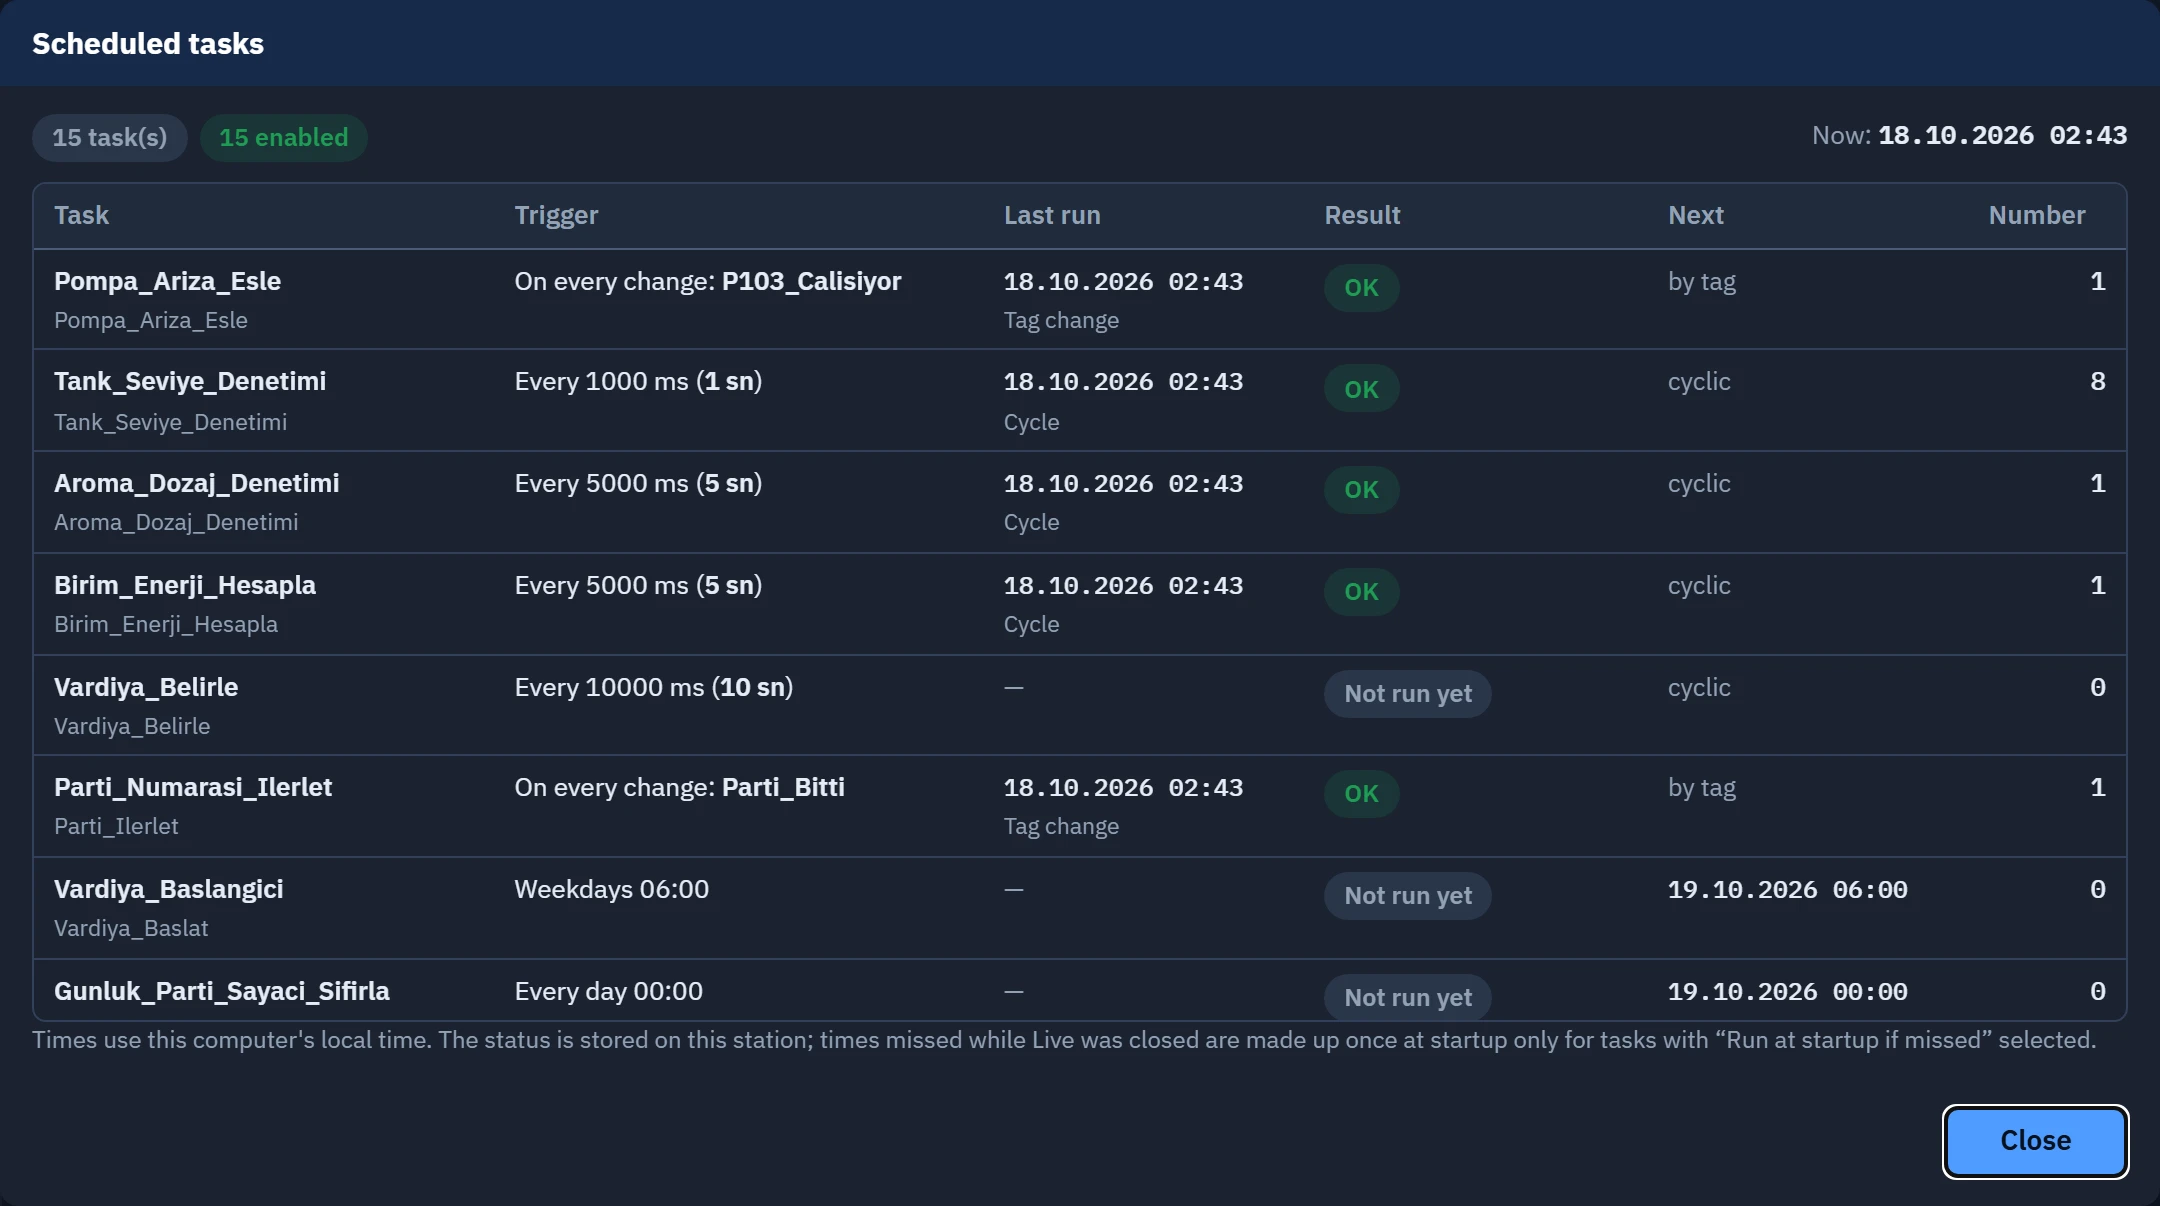2160x1206 pixels.
Task: Click the OK result badge for Parti_Numarasi_Ilerlet
Action: tap(1361, 794)
